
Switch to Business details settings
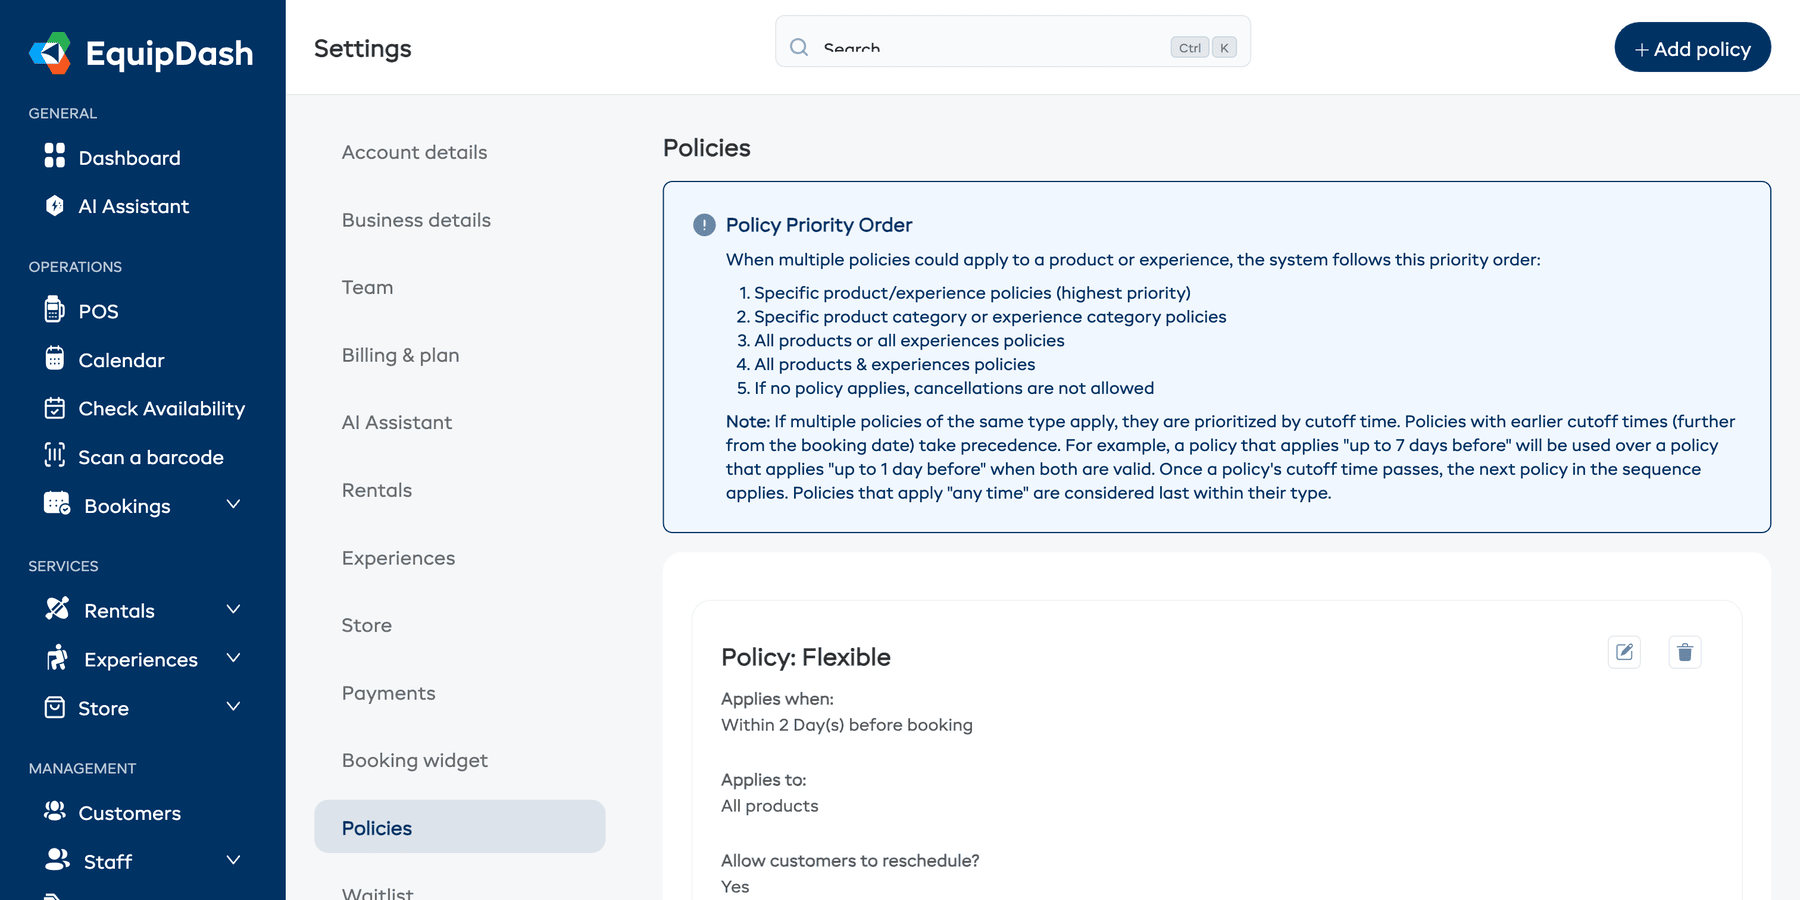(x=416, y=220)
